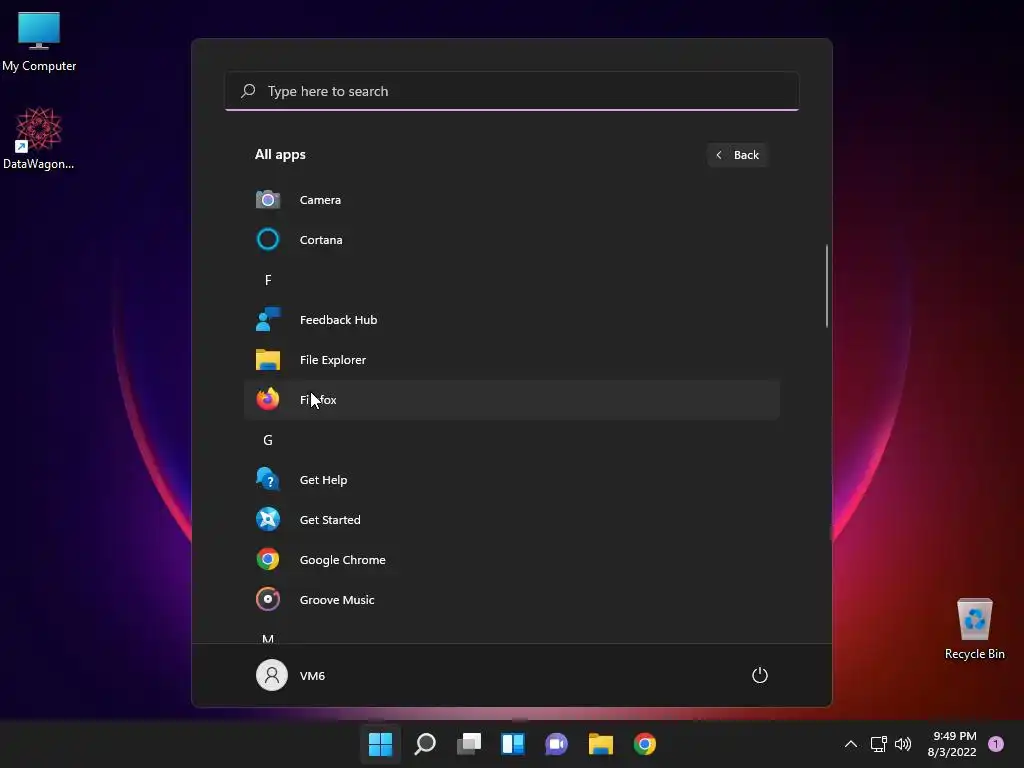Screen dimensions: 1024x768
Task: Click the 'Google Chrome' label
Action: (342, 559)
